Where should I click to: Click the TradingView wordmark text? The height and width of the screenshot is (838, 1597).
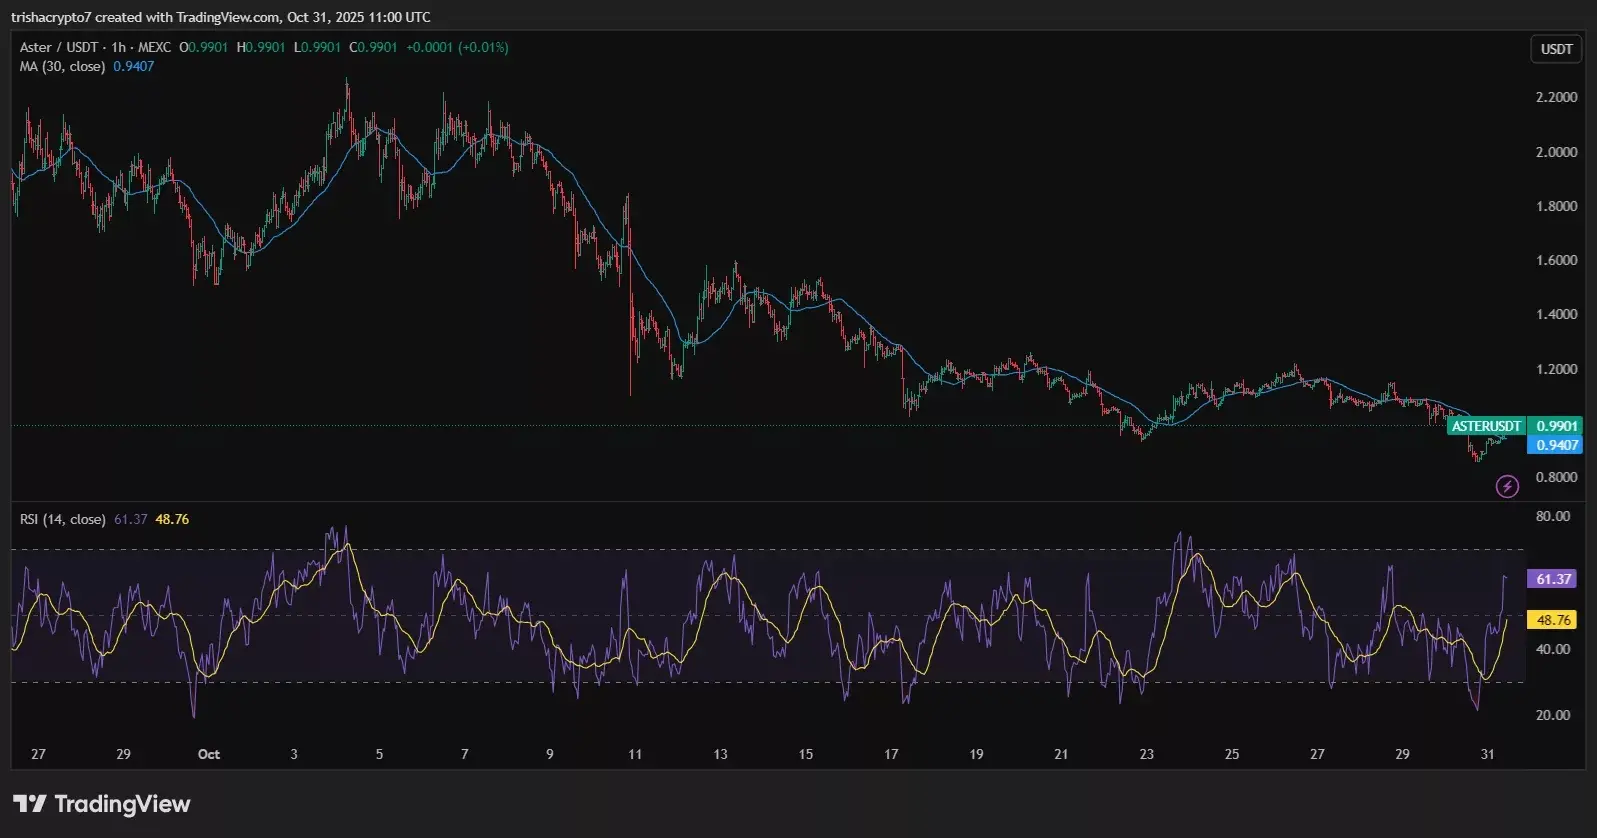click(x=122, y=804)
